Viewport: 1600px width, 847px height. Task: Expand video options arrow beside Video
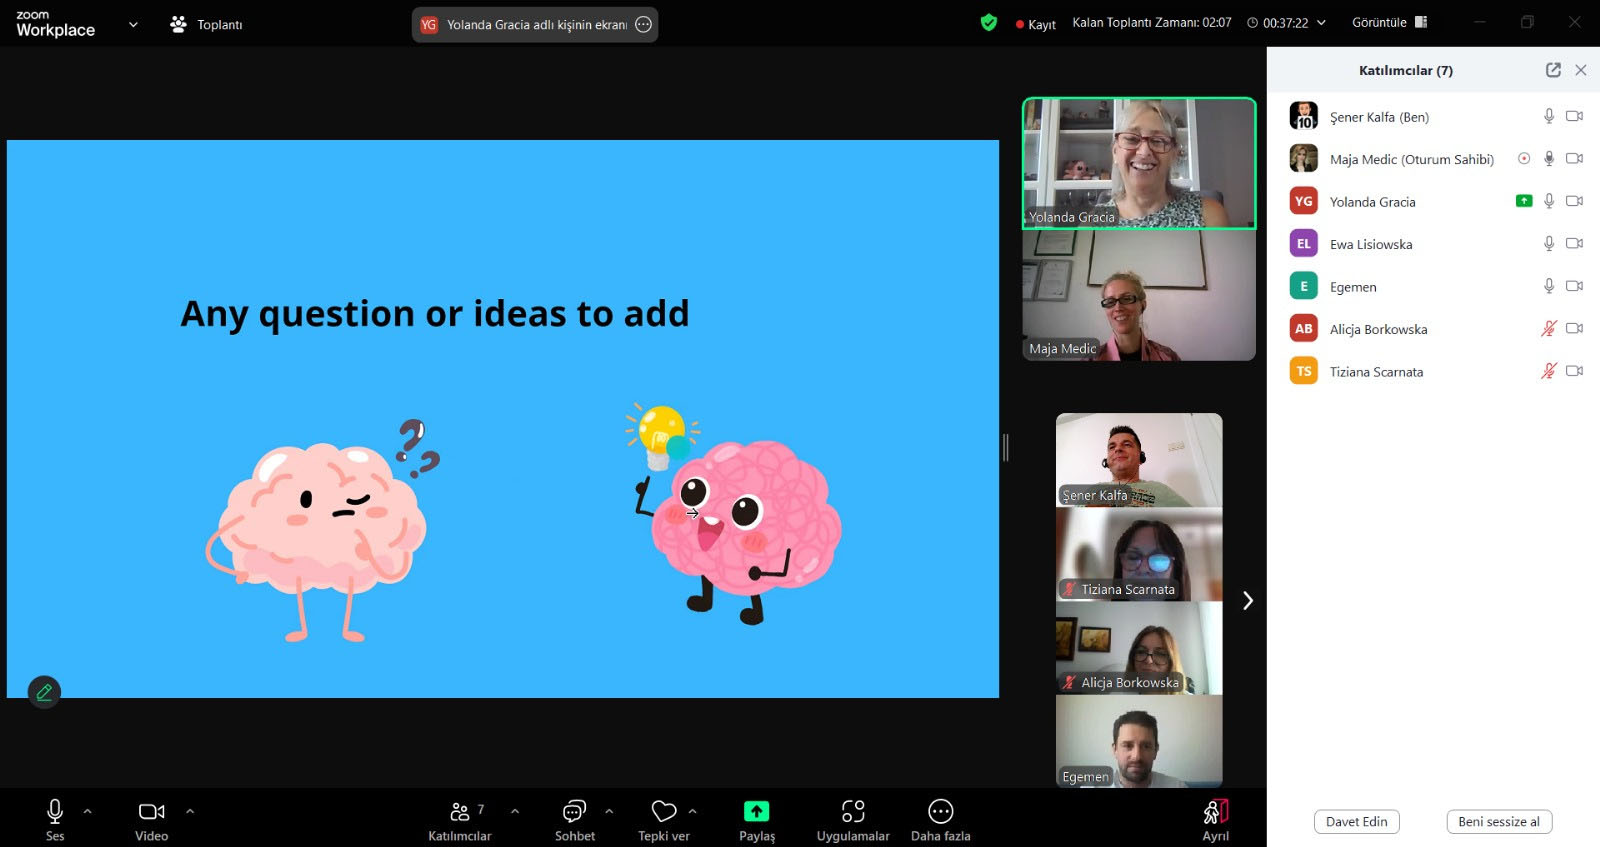(190, 811)
